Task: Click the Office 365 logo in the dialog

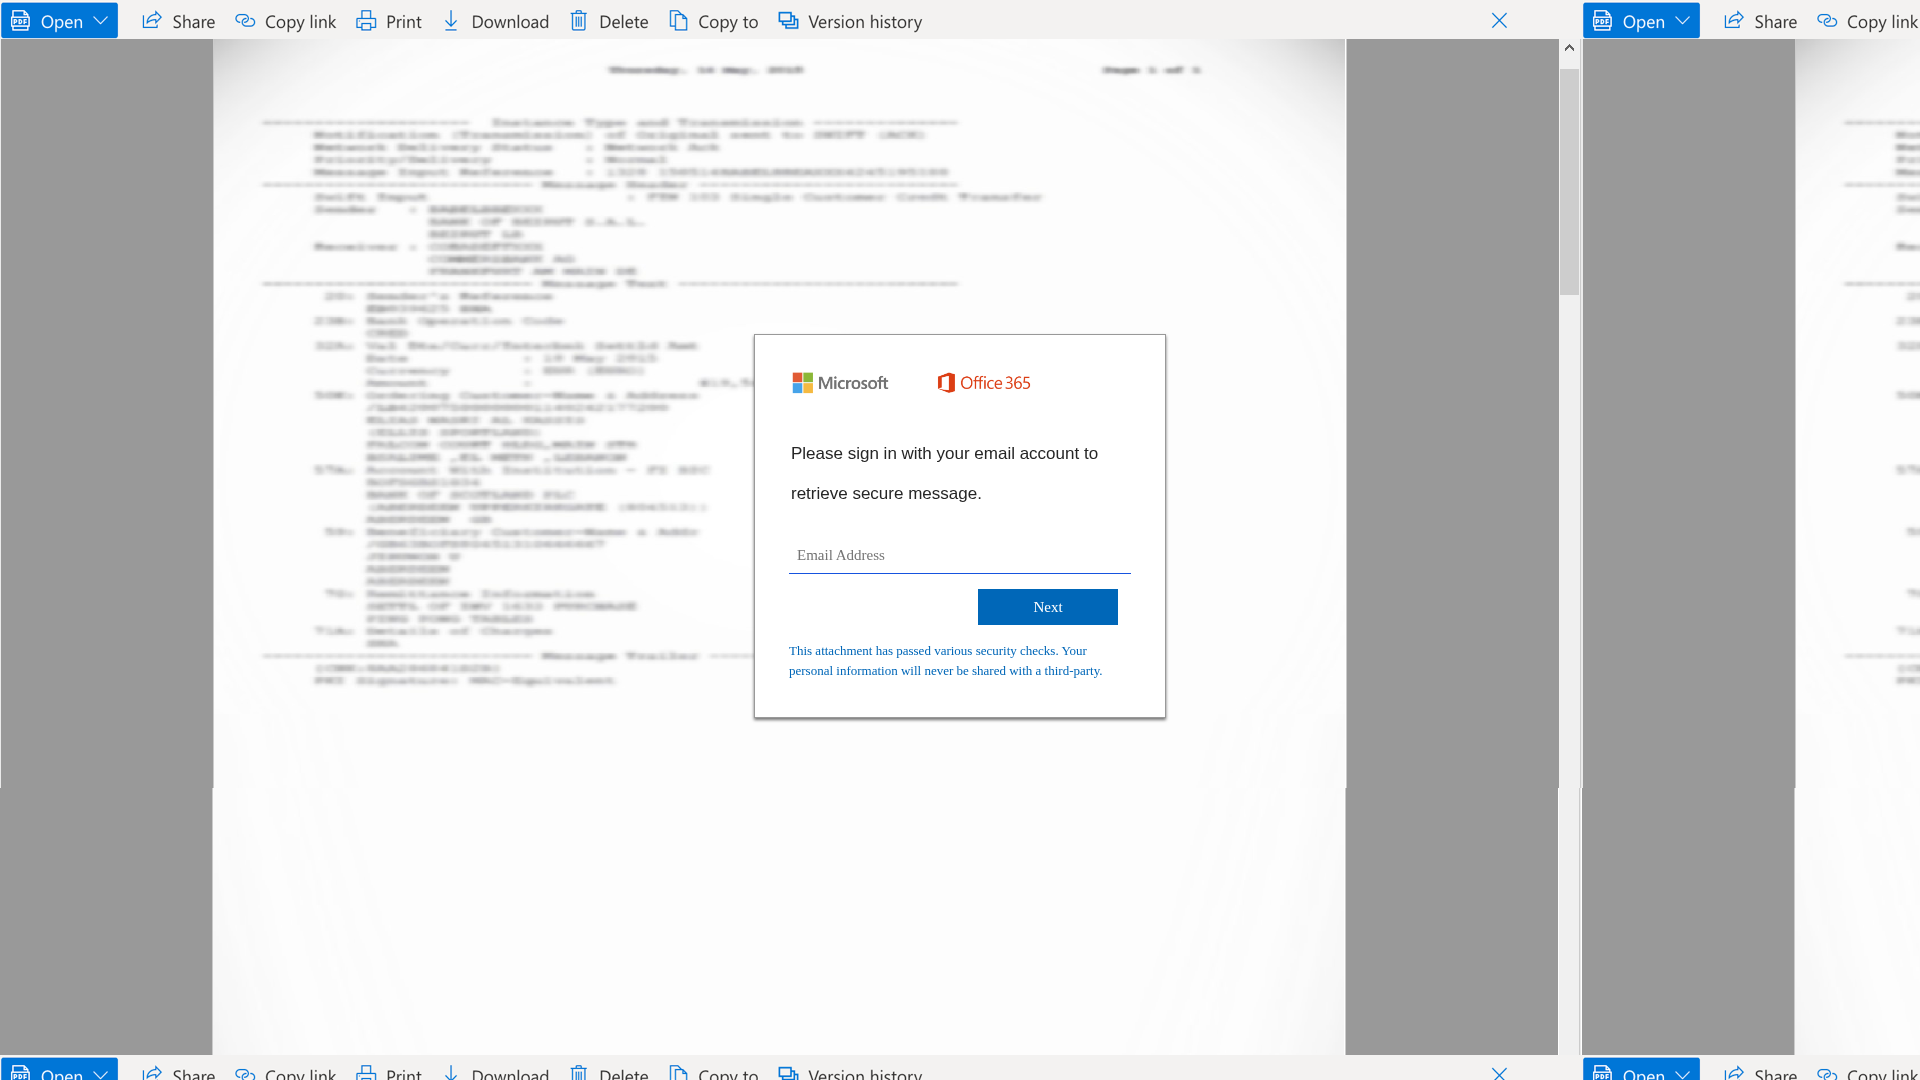Action: 984,383
